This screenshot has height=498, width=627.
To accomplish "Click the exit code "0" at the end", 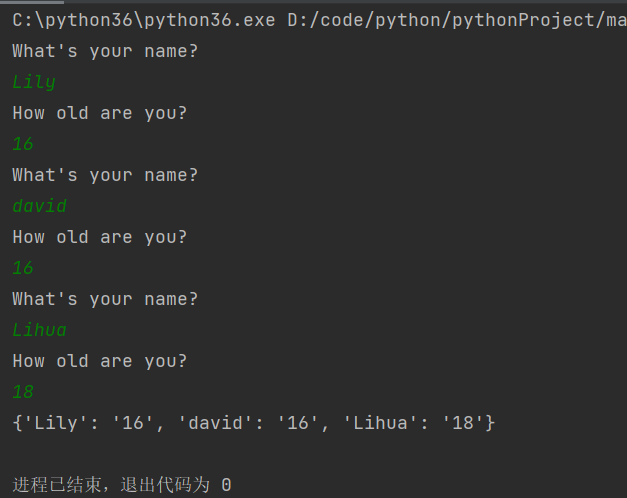I will tap(226, 485).
